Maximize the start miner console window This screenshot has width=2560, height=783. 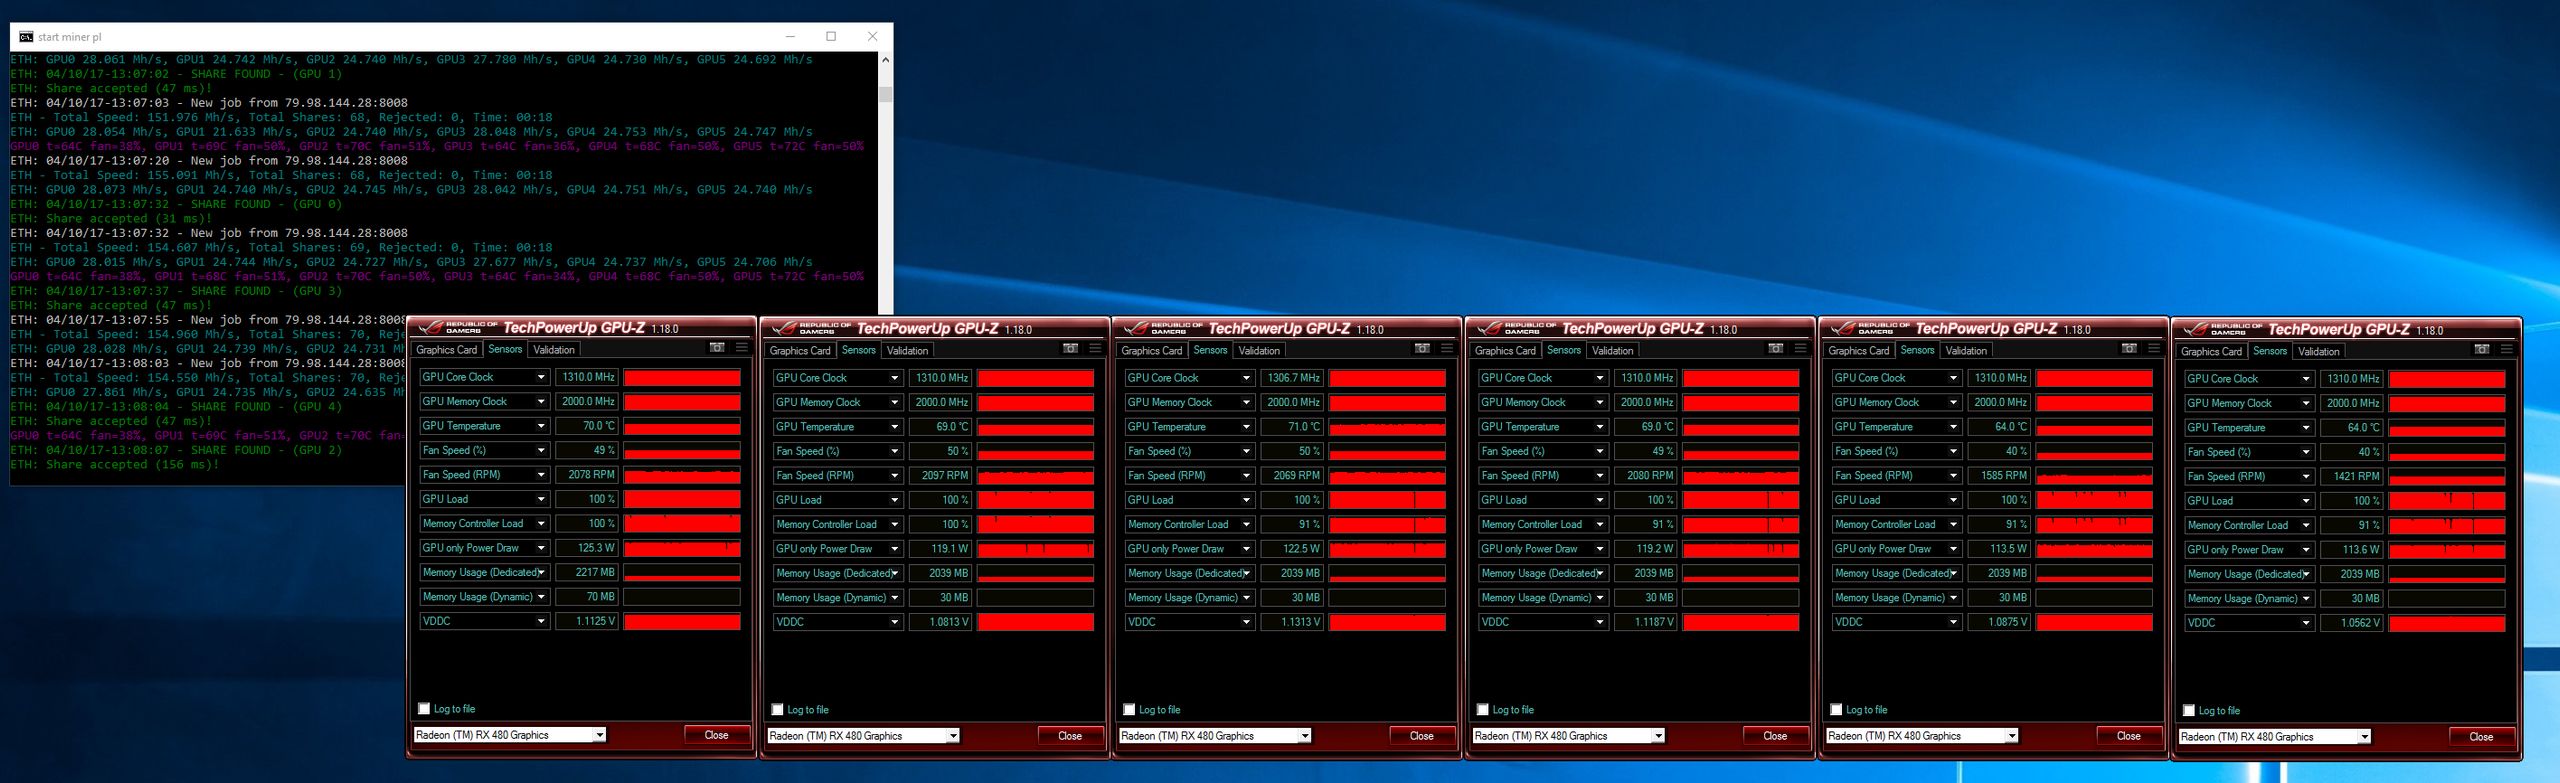coord(831,36)
